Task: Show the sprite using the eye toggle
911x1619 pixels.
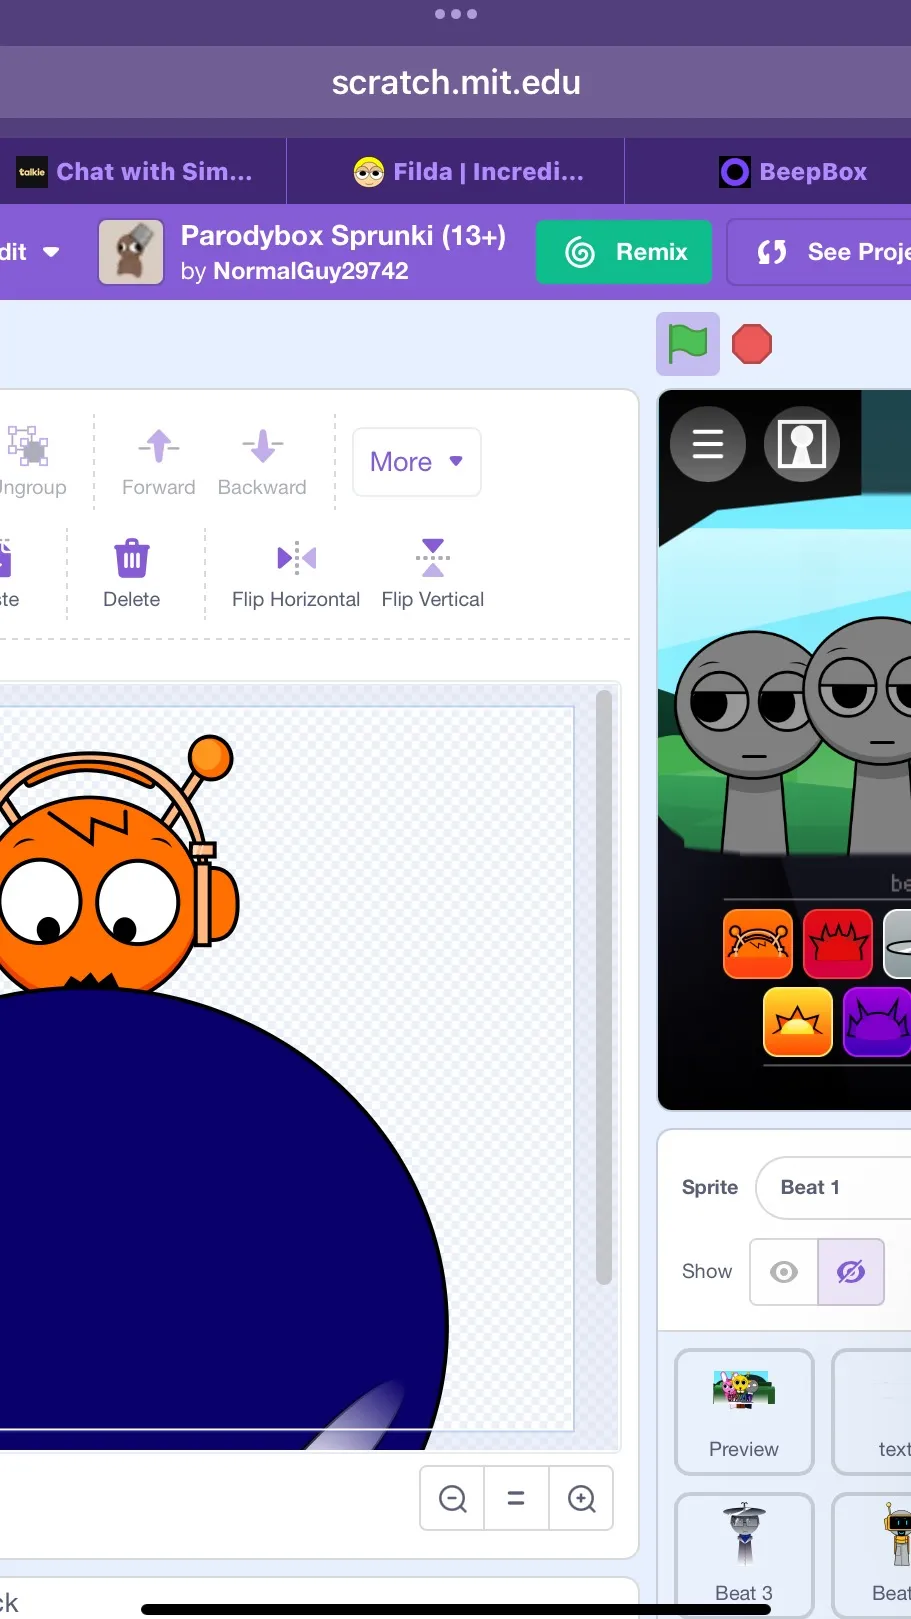Action: coord(784,1271)
